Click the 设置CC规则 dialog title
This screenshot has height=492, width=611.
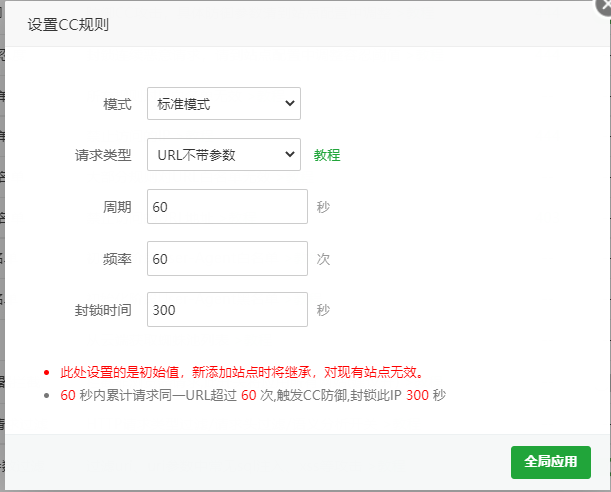click(x=68, y=25)
